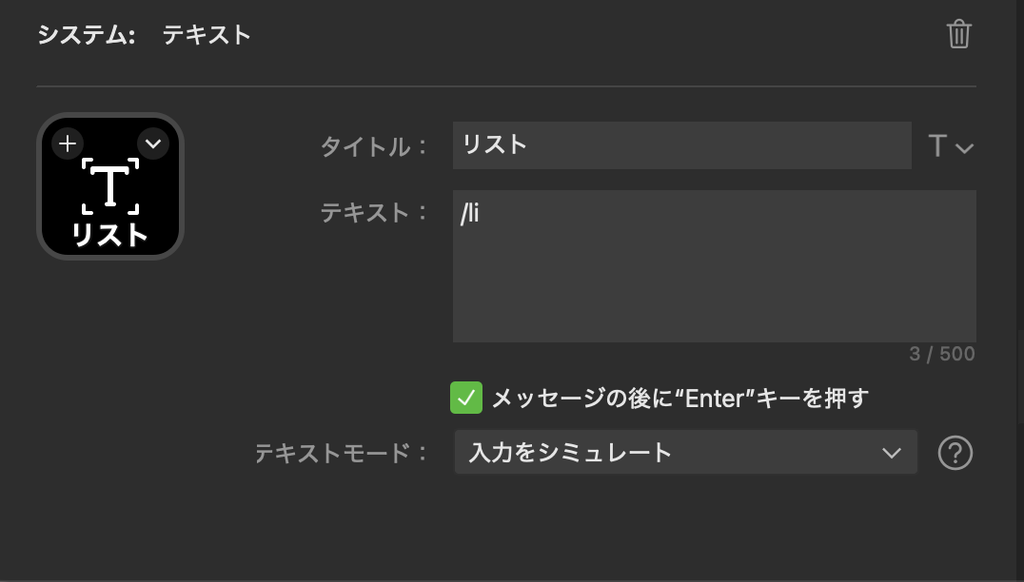Open the 入力をシミュレート text mode dropdown
Viewport: 1024px width, 582px height.
686,452
